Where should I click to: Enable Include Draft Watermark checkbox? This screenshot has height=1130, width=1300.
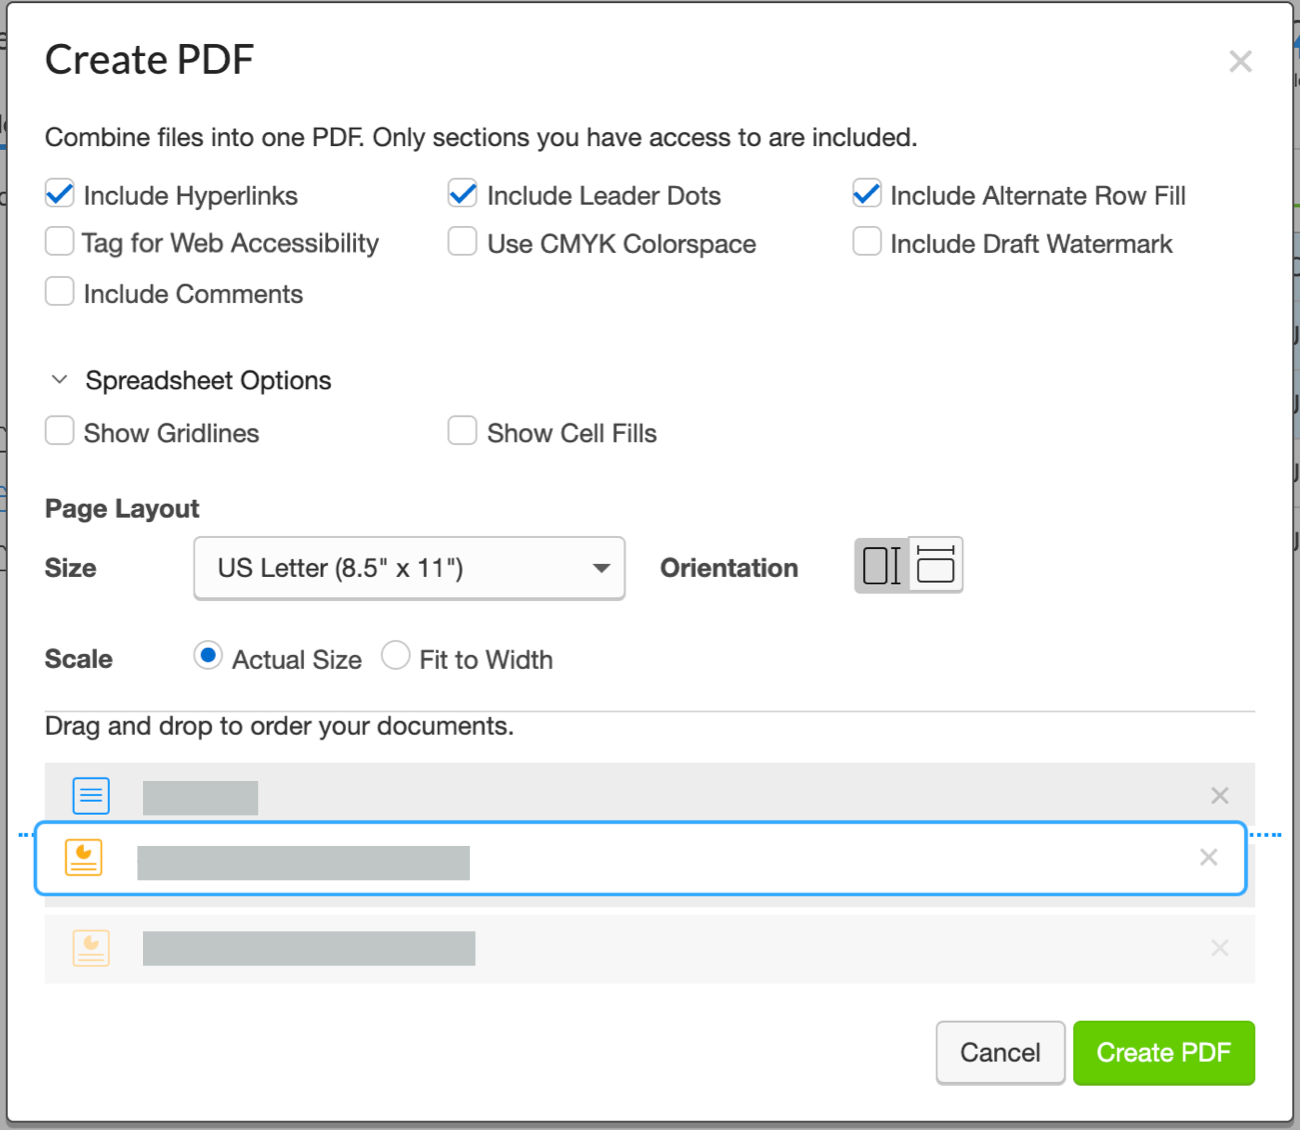click(x=866, y=242)
